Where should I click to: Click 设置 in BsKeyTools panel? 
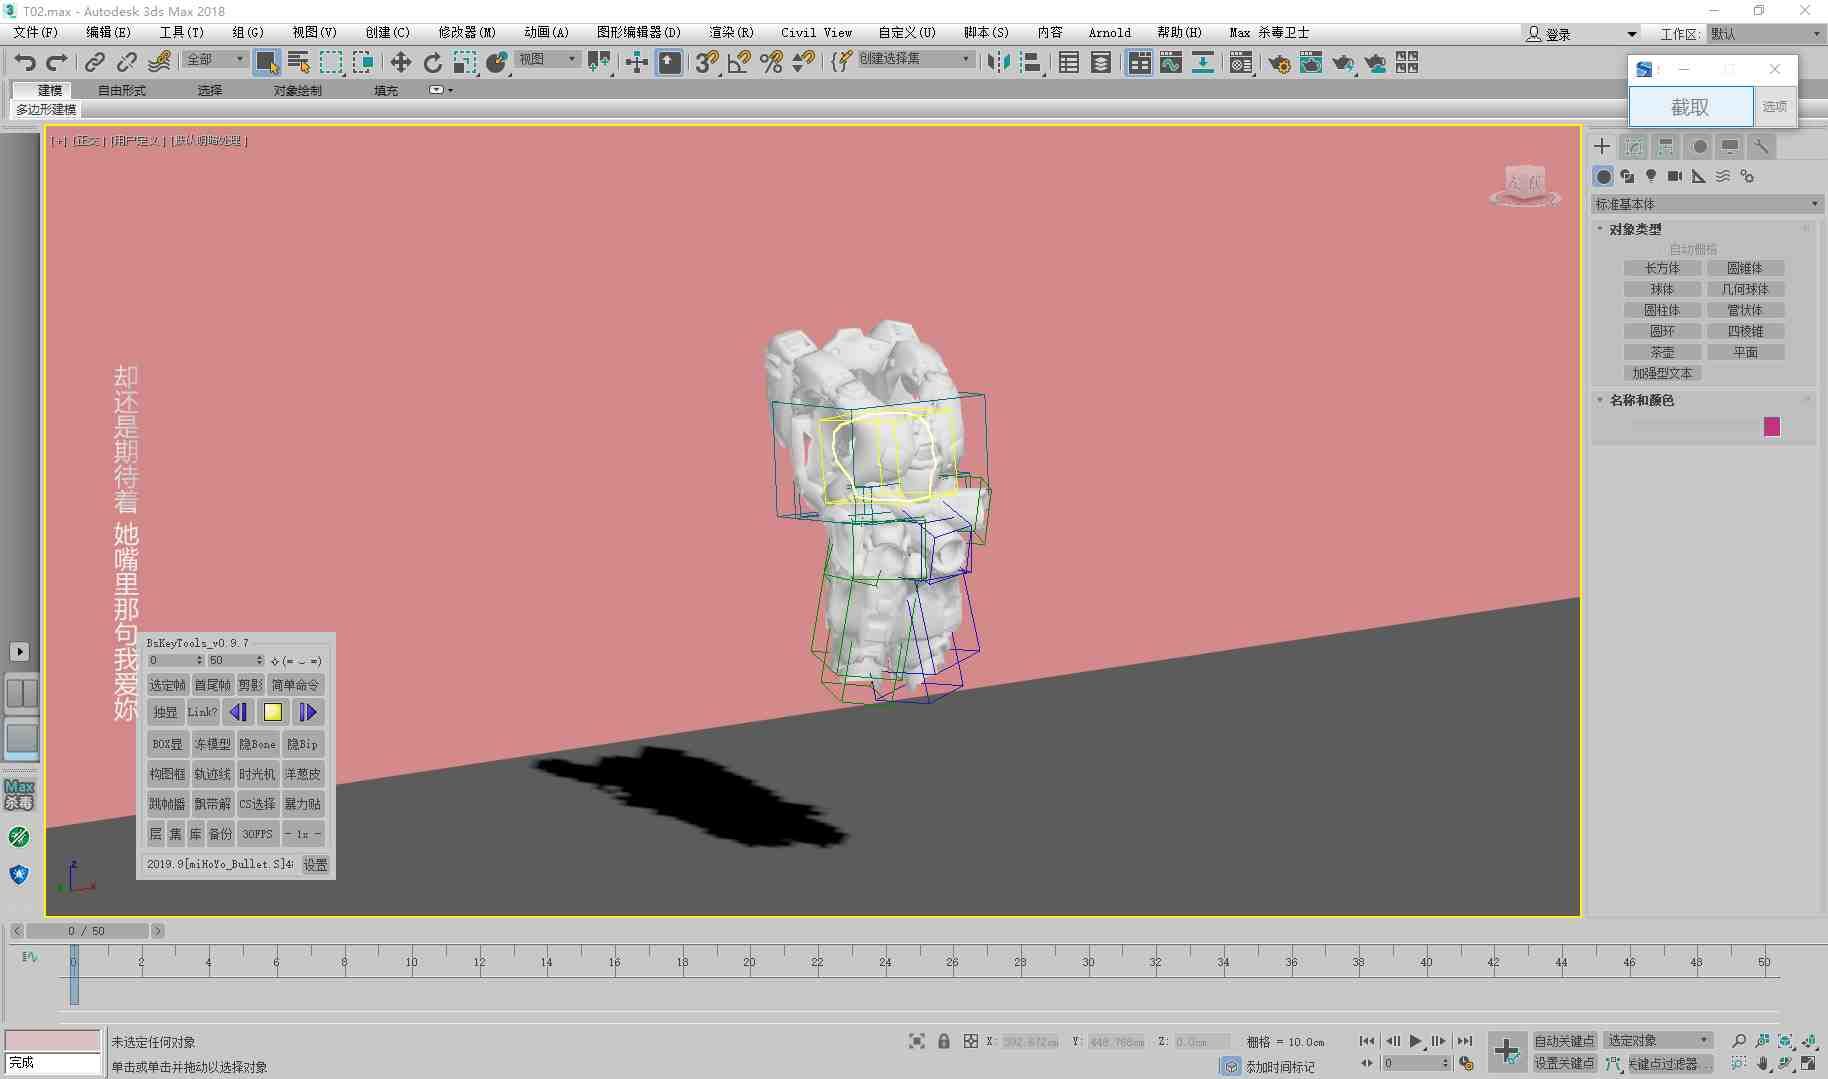pos(315,864)
